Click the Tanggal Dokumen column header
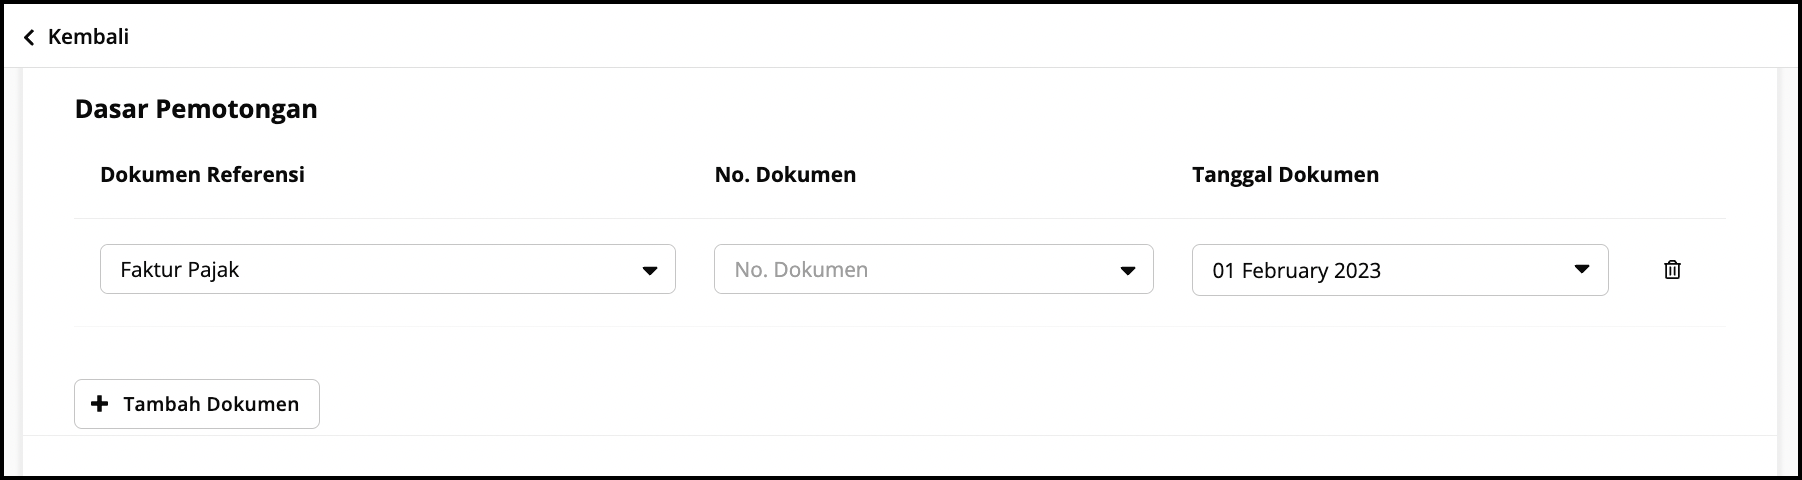Viewport: 1802px width, 480px height. [1285, 175]
